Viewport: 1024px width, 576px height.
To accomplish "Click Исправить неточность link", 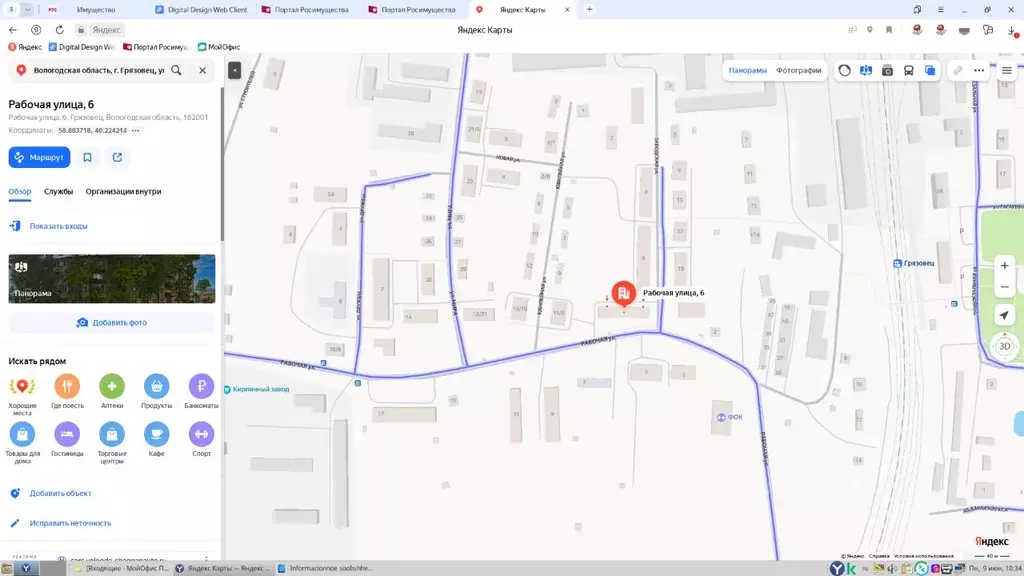I will [70, 523].
